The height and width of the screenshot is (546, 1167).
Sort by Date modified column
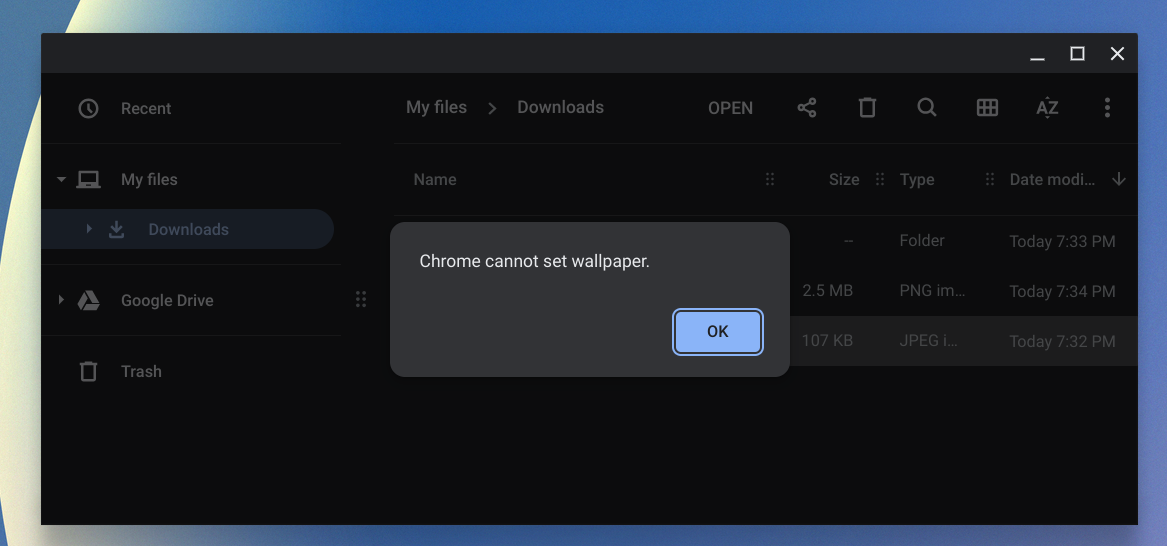click(x=1052, y=179)
